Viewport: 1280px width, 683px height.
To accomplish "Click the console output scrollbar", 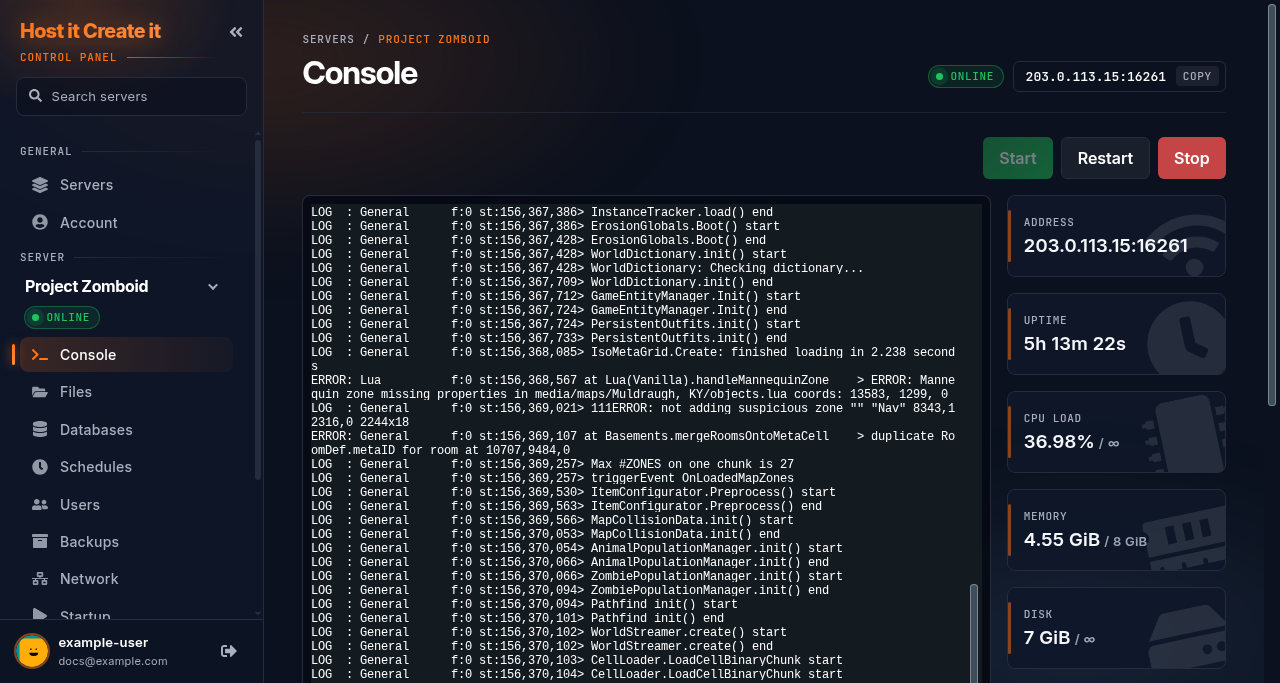I will point(974,634).
